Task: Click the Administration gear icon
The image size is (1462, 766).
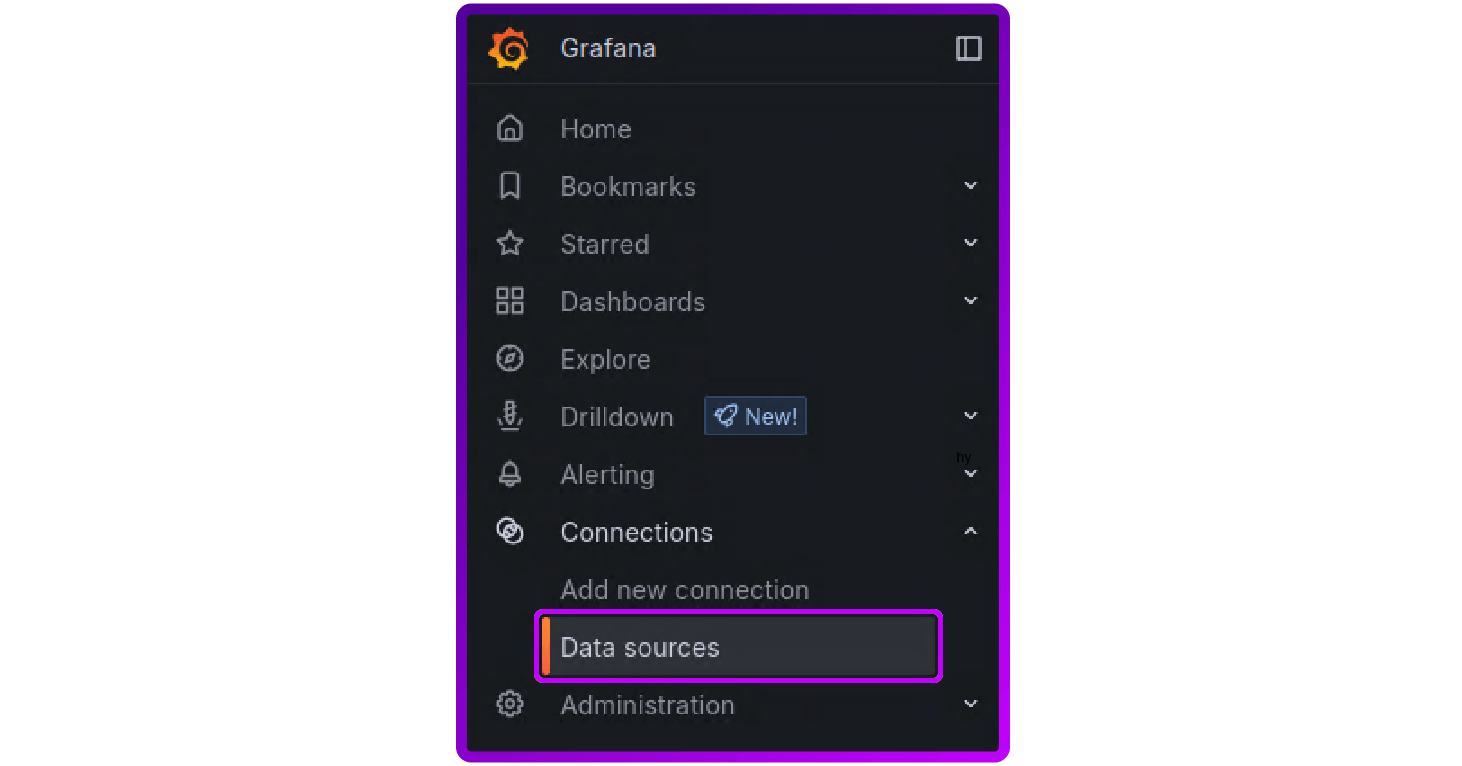Action: click(x=510, y=704)
